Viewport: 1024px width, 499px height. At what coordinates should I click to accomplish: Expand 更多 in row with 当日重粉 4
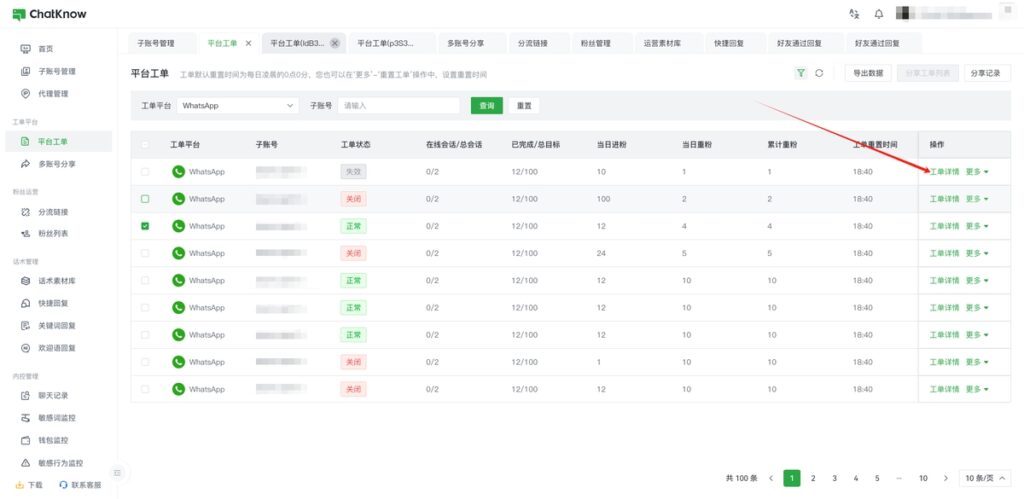coord(977,226)
